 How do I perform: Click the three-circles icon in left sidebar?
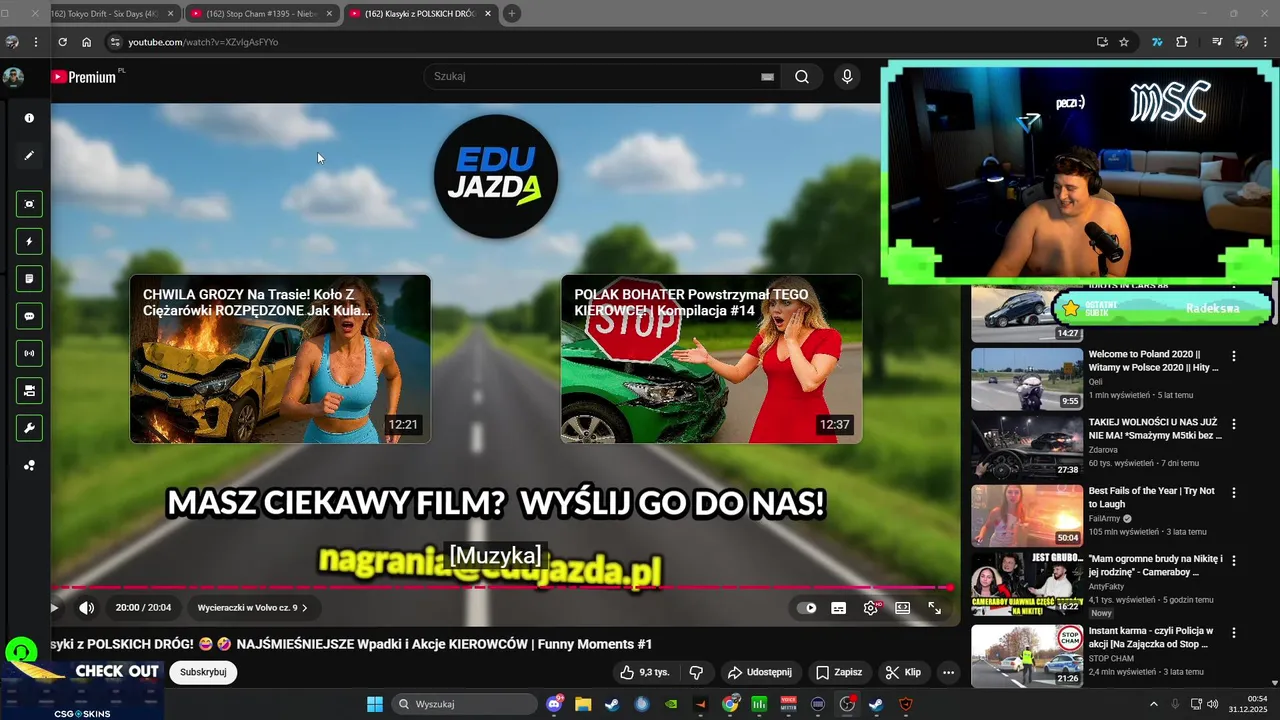(29, 465)
